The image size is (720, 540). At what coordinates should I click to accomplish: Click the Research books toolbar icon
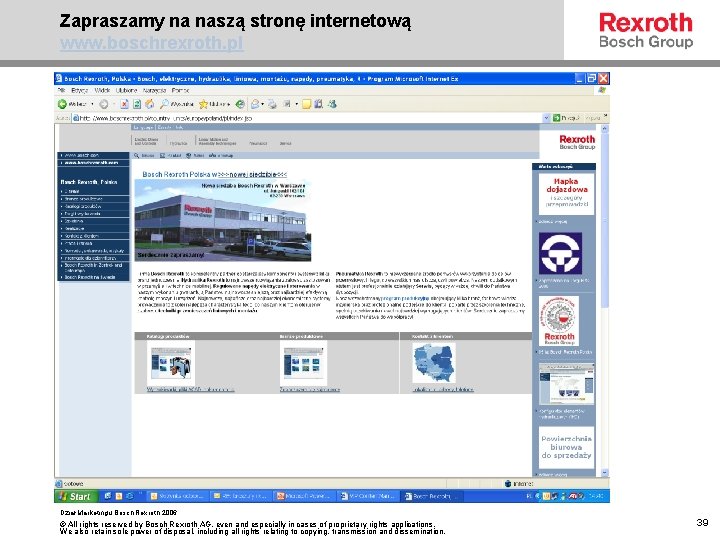pyautogui.click(x=319, y=104)
